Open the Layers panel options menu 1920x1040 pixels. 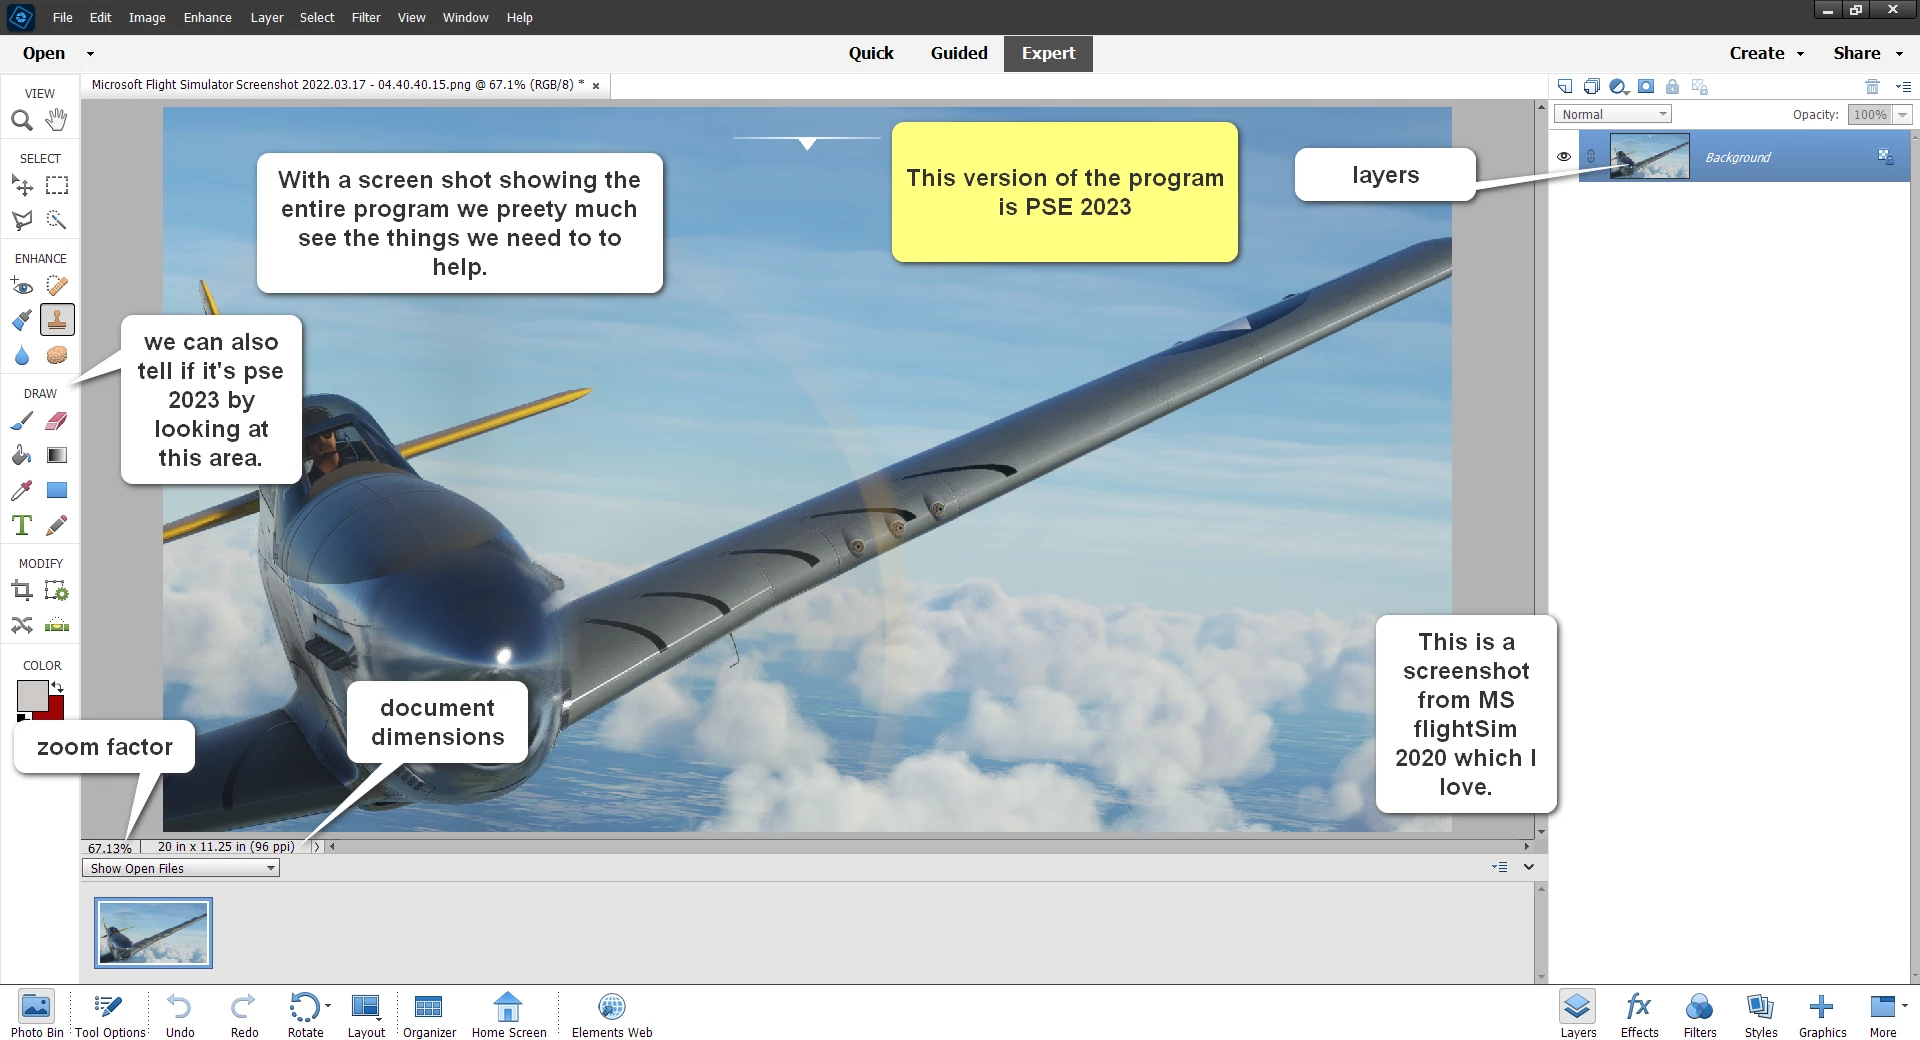click(x=1903, y=86)
